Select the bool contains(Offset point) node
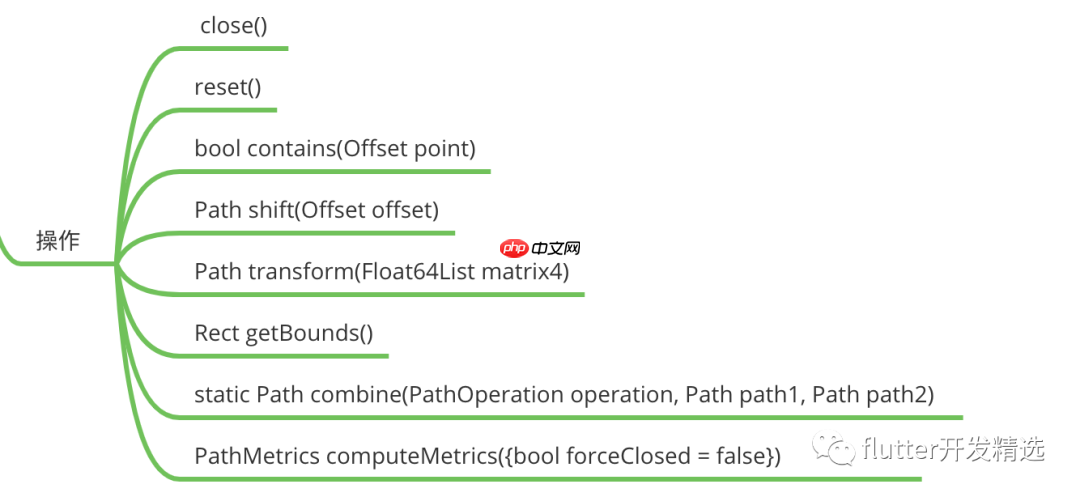Viewport: 1080px width, 497px height. click(335, 149)
